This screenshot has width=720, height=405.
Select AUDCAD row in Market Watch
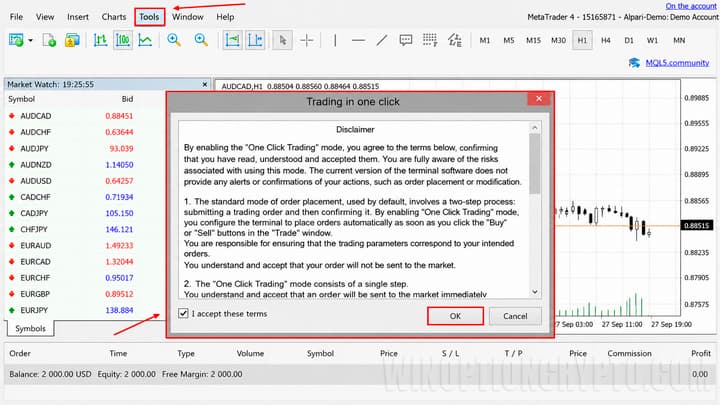(x=85, y=116)
